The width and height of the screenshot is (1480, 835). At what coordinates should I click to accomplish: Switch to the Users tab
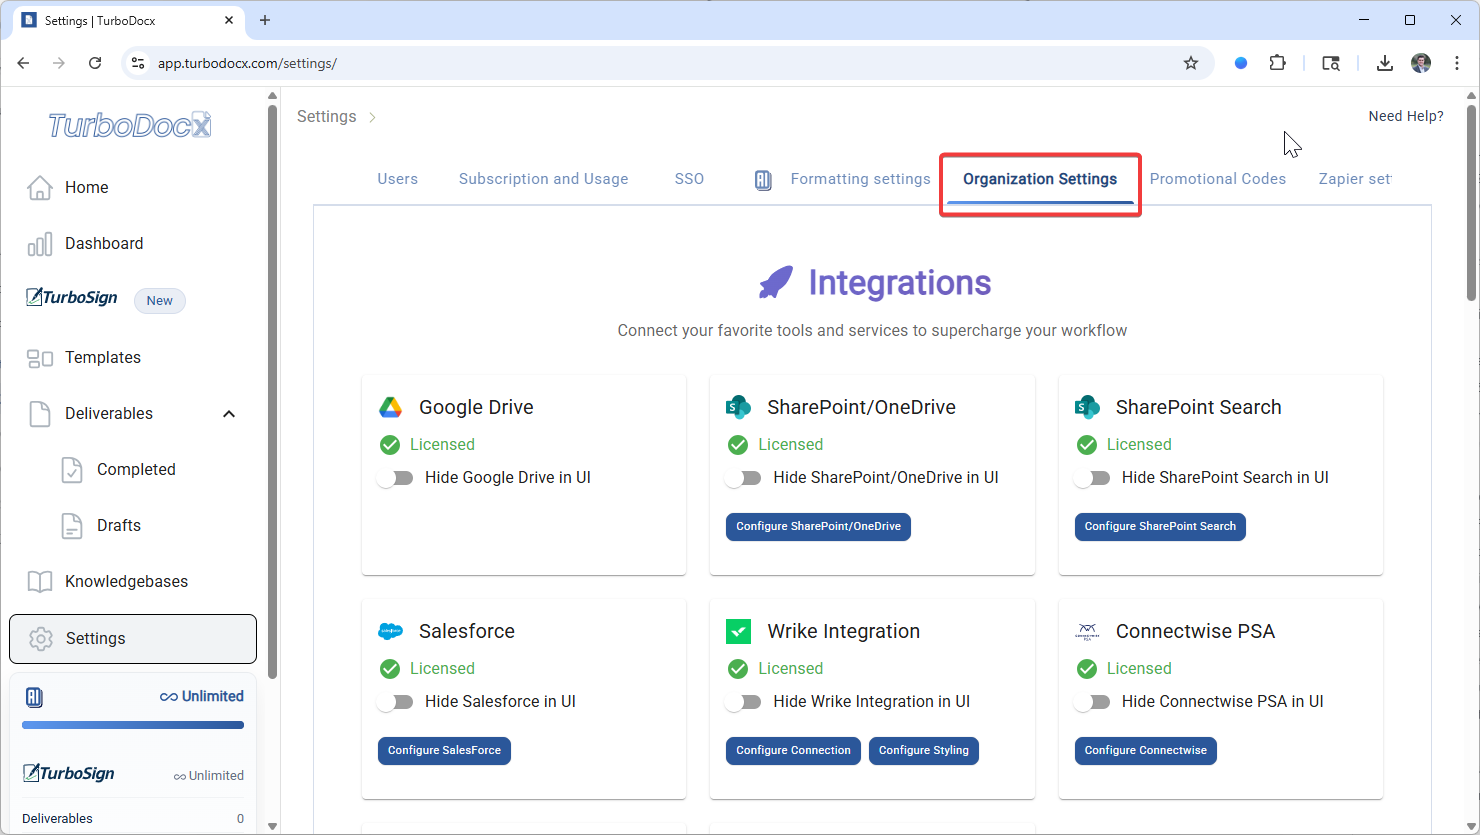pyautogui.click(x=398, y=179)
